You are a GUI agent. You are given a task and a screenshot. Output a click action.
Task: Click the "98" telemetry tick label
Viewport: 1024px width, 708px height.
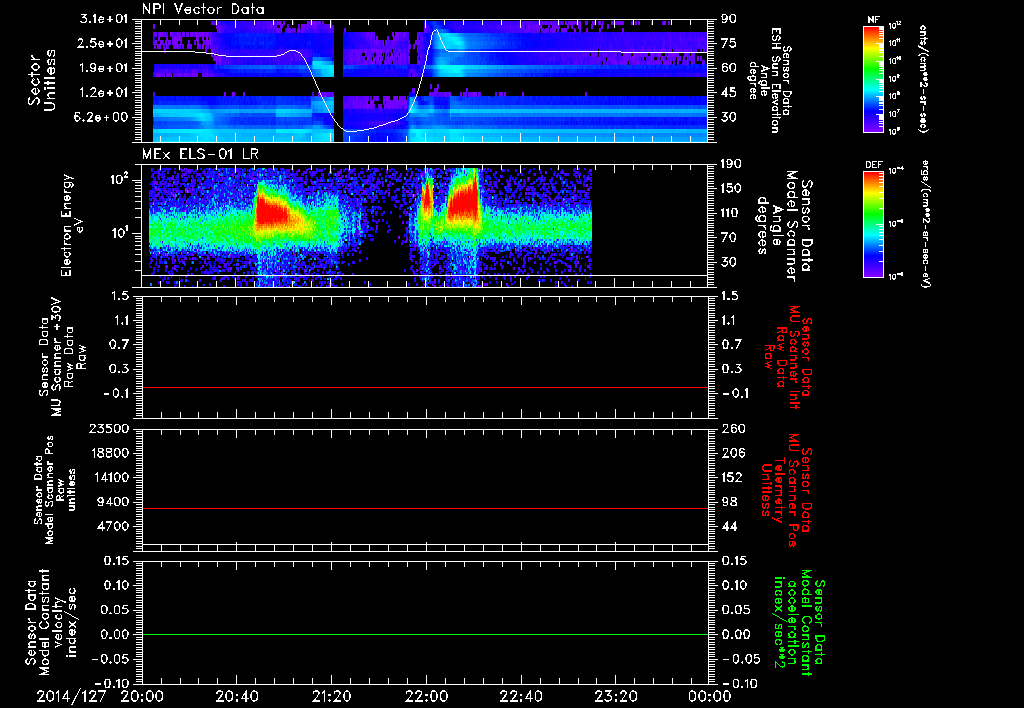tap(729, 502)
